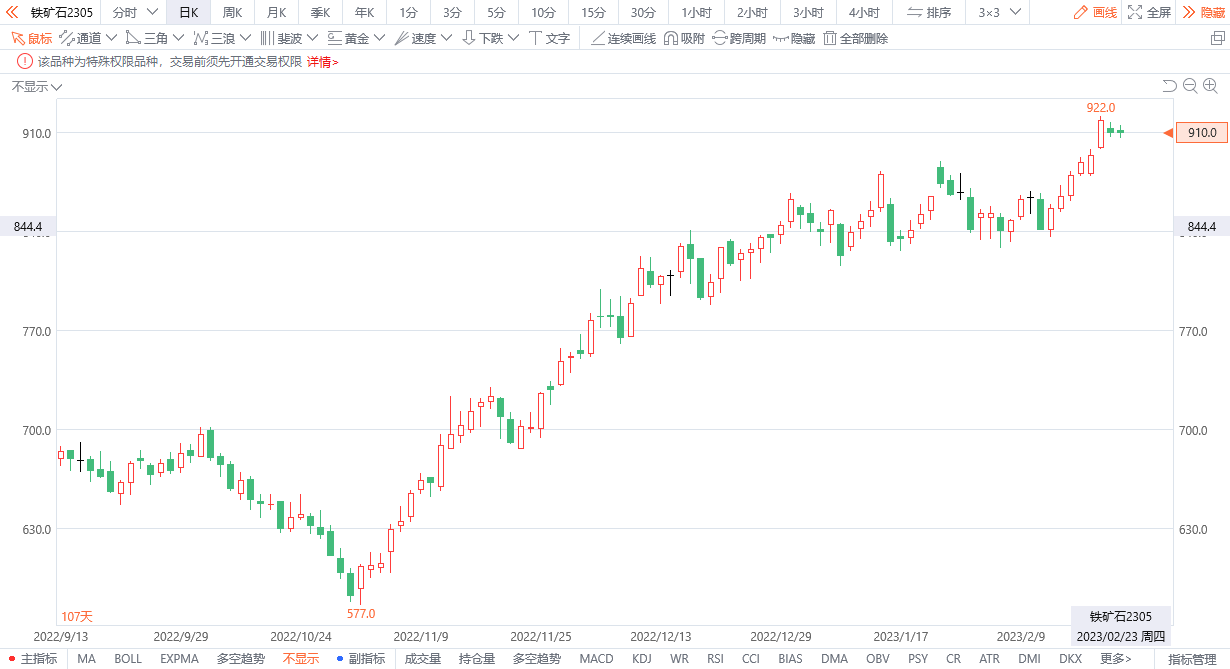Click the 指标管理 indicator management button
Image resolution: width=1230 pixels, height=669 pixels.
coord(1192,659)
